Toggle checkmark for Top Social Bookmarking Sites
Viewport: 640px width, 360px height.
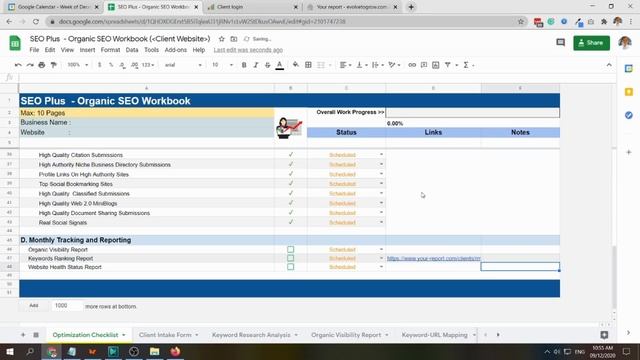291,184
